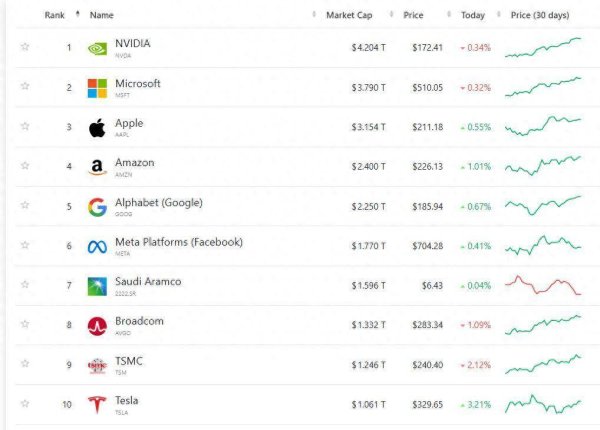Click the Alphabet Google G logo
Viewport: 600px width, 430px height.
click(97, 207)
